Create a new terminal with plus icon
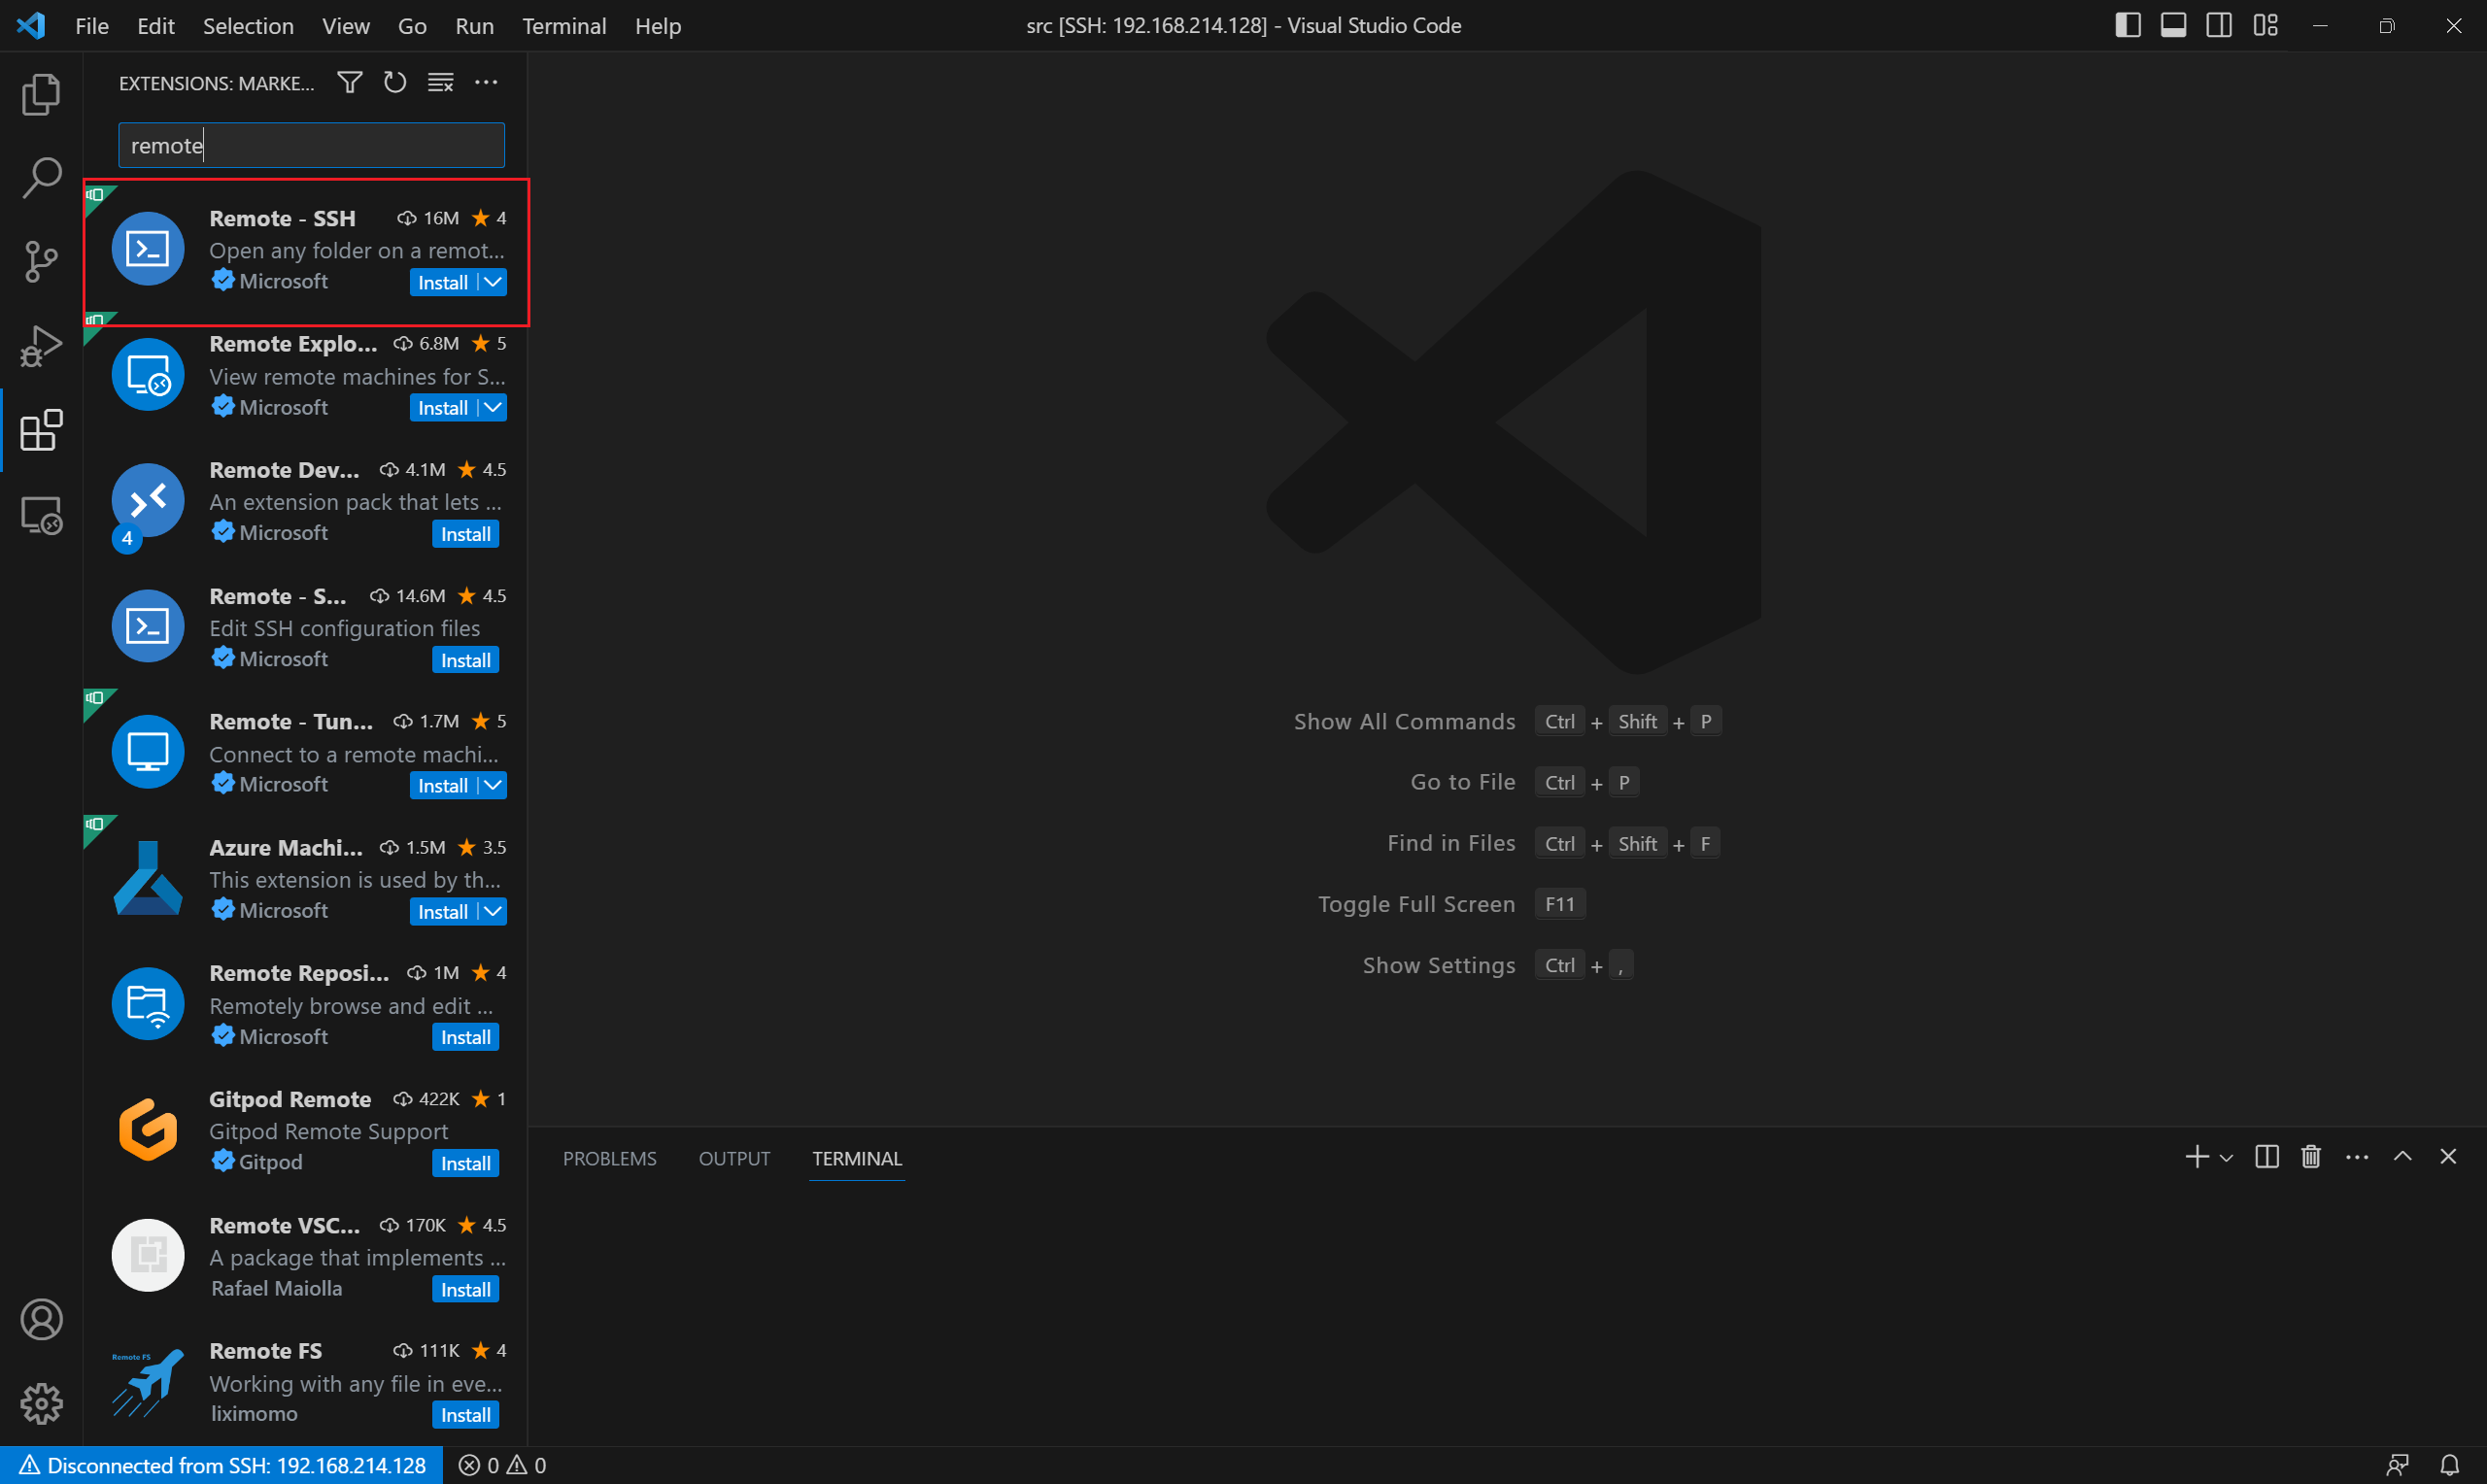This screenshot has height=1484, width=2487. (x=2196, y=1157)
